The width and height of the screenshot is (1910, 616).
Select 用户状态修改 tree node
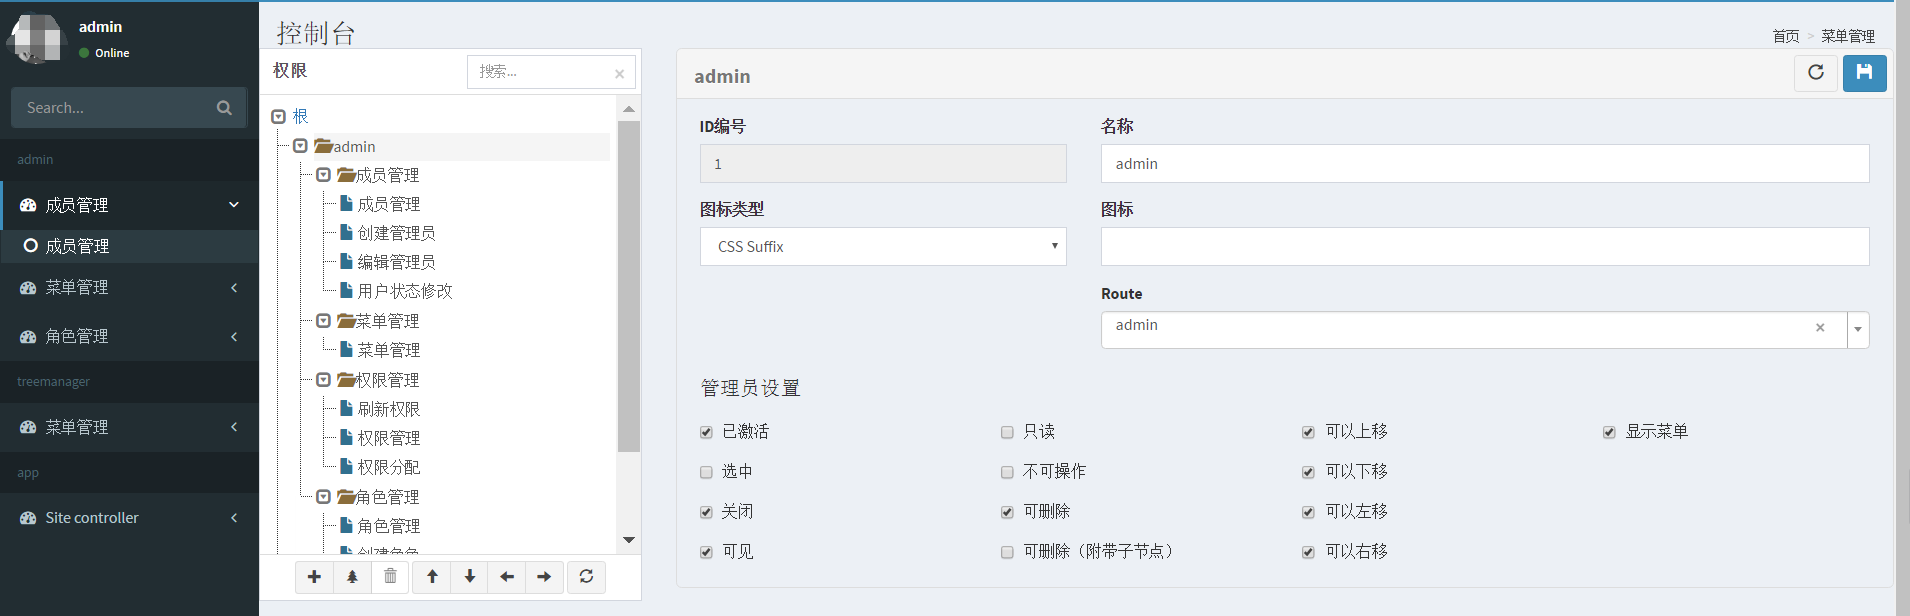coord(405,291)
